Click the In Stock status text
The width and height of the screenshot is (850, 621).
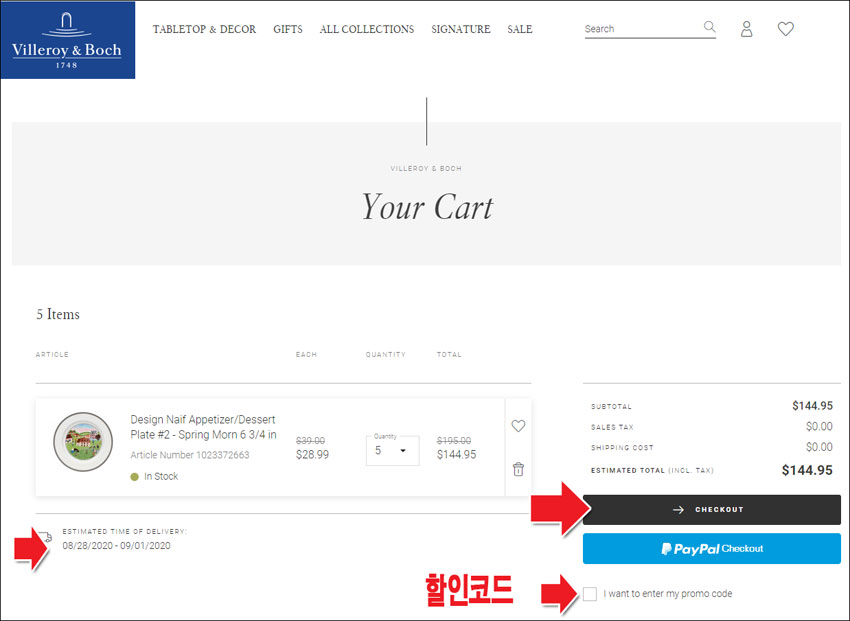click(161, 476)
